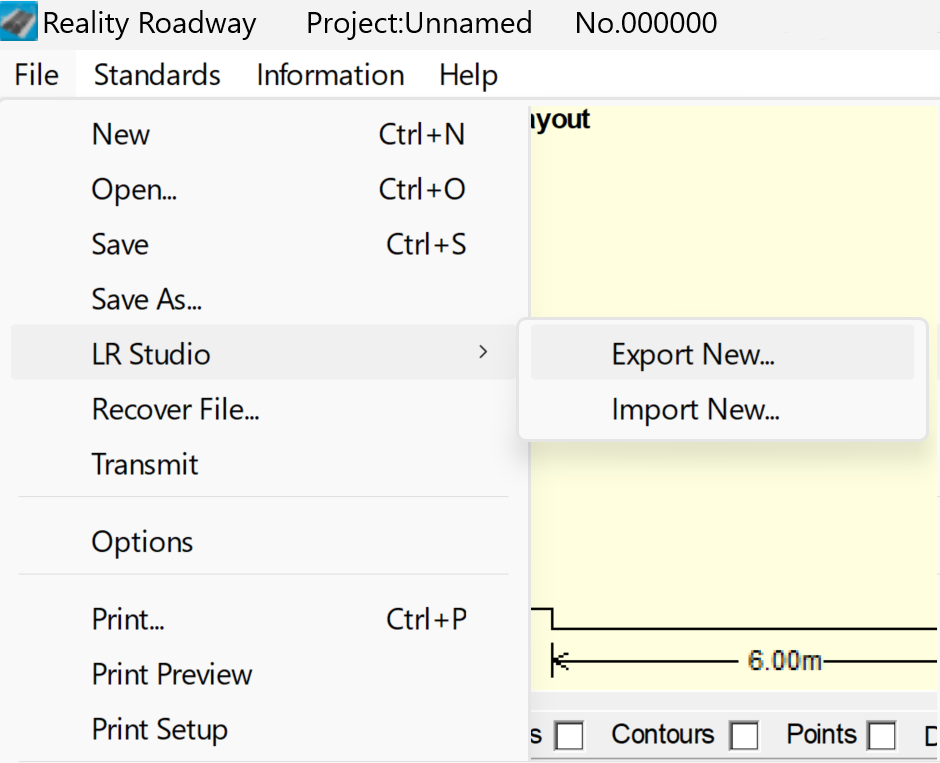This screenshot has height=763, width=940.
Task: Select Recover File... option
Action: coord(176,409)
